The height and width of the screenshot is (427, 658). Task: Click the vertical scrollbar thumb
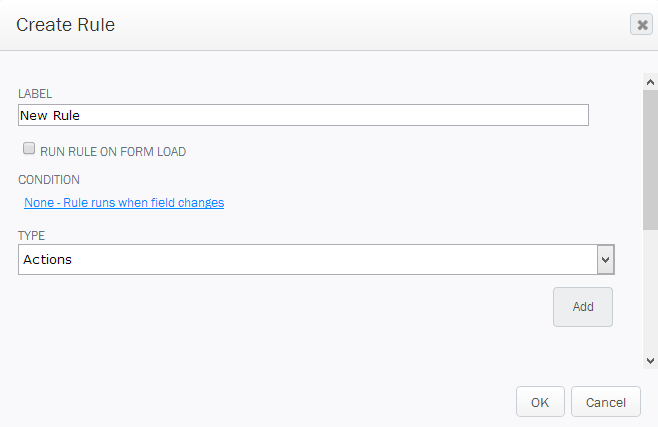[650, 160]
